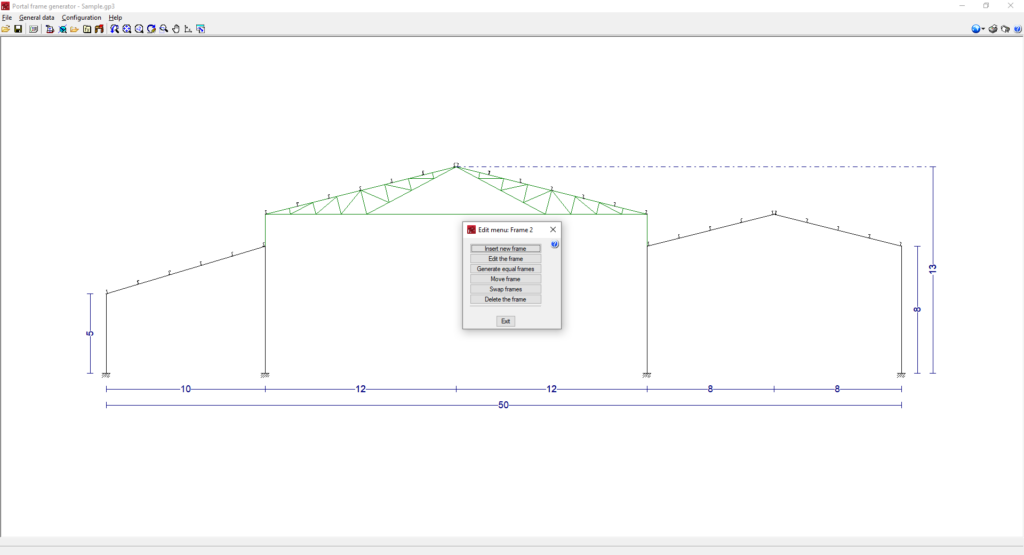
Task: Click the Save floppy disk icon
Action: (x=18, y=29)
